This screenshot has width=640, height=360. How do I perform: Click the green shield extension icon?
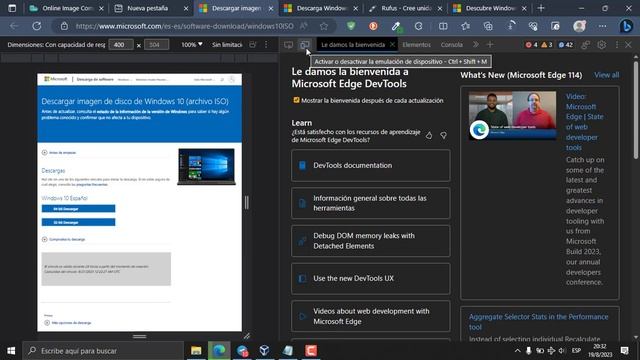pyautogui.click(x=351, y=26)
